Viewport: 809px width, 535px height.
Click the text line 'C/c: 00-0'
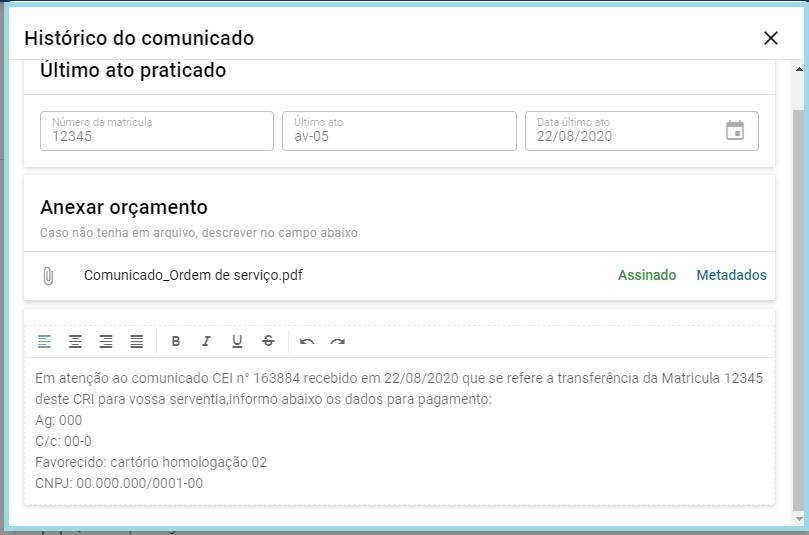[x=63, y=442]
